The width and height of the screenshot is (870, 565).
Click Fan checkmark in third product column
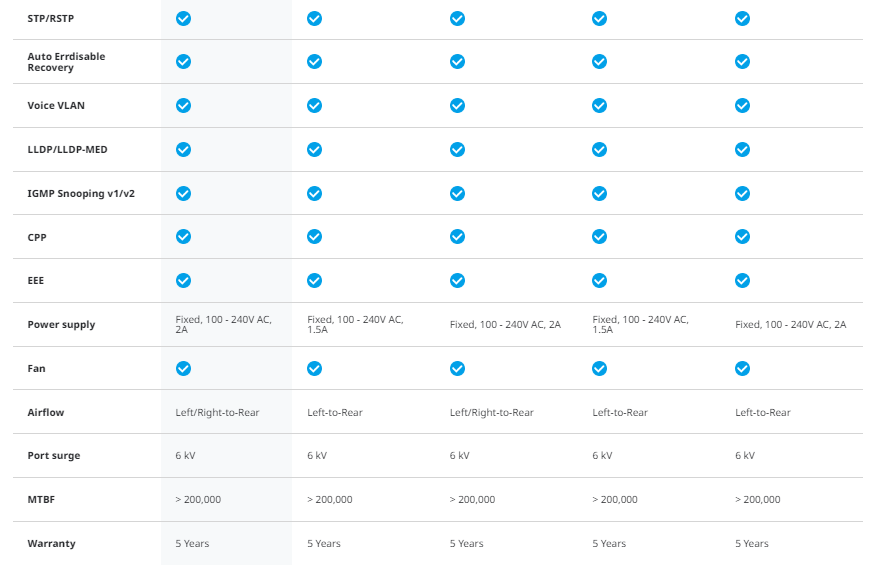click(457, 368)
